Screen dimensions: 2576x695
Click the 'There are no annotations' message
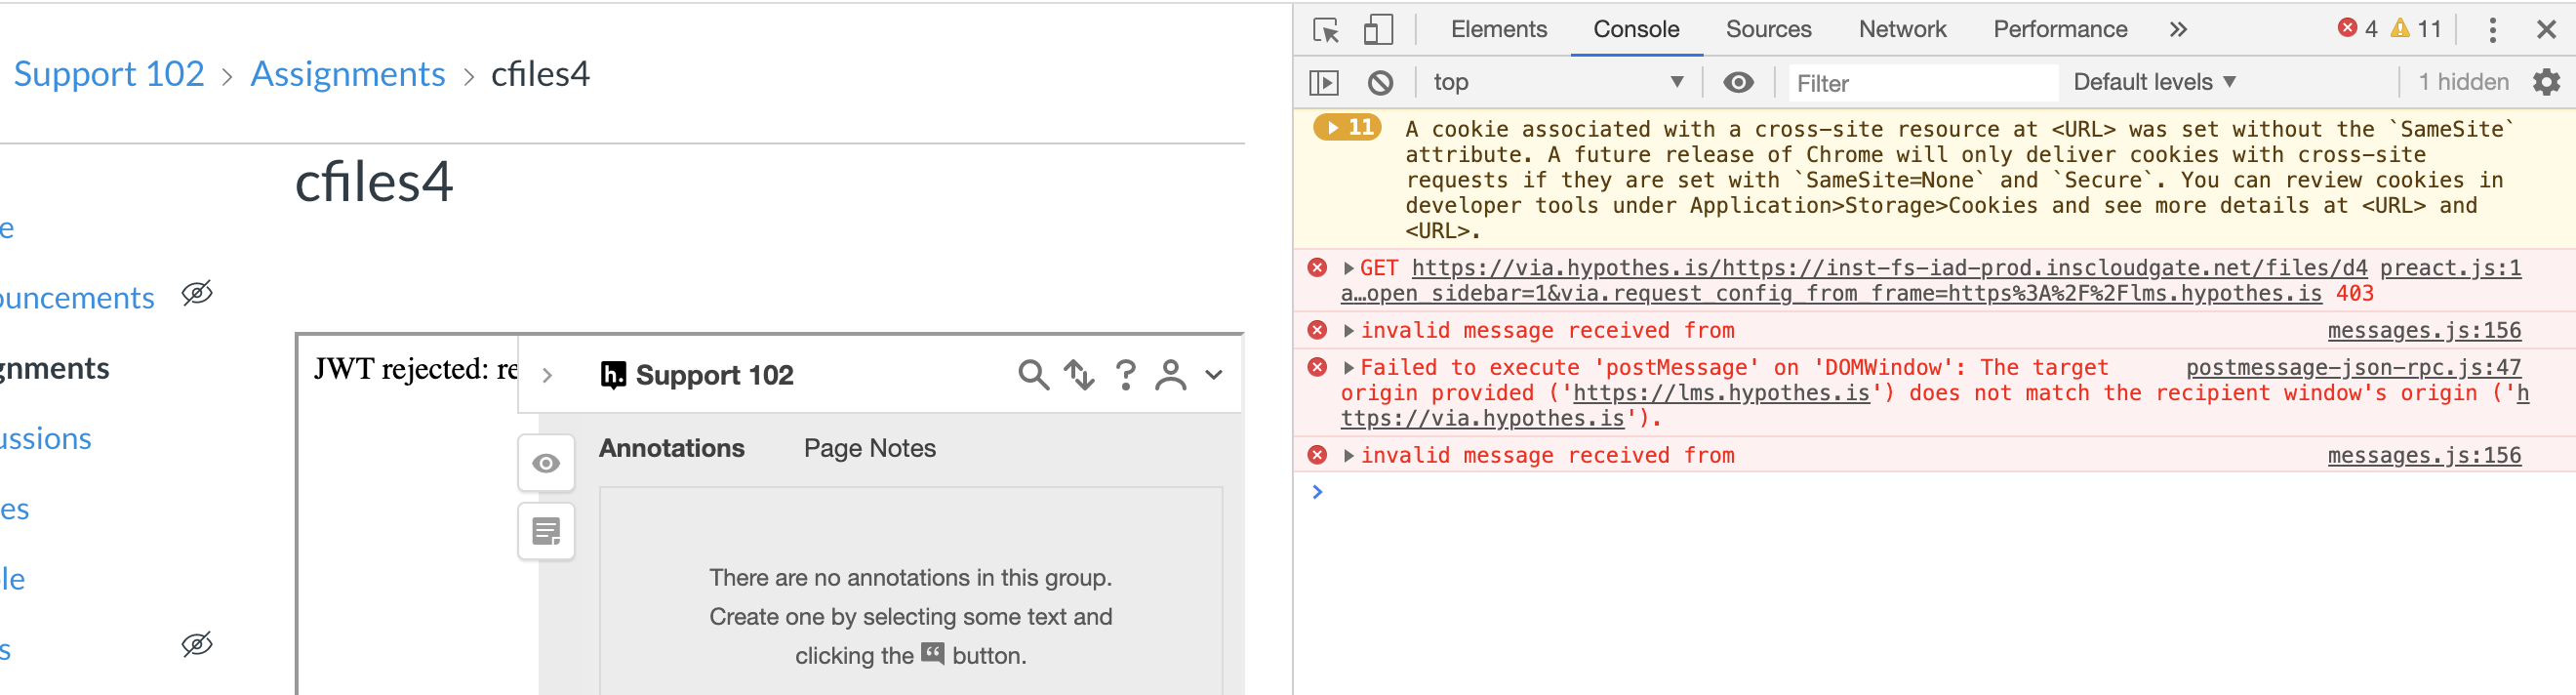(910, 617)
